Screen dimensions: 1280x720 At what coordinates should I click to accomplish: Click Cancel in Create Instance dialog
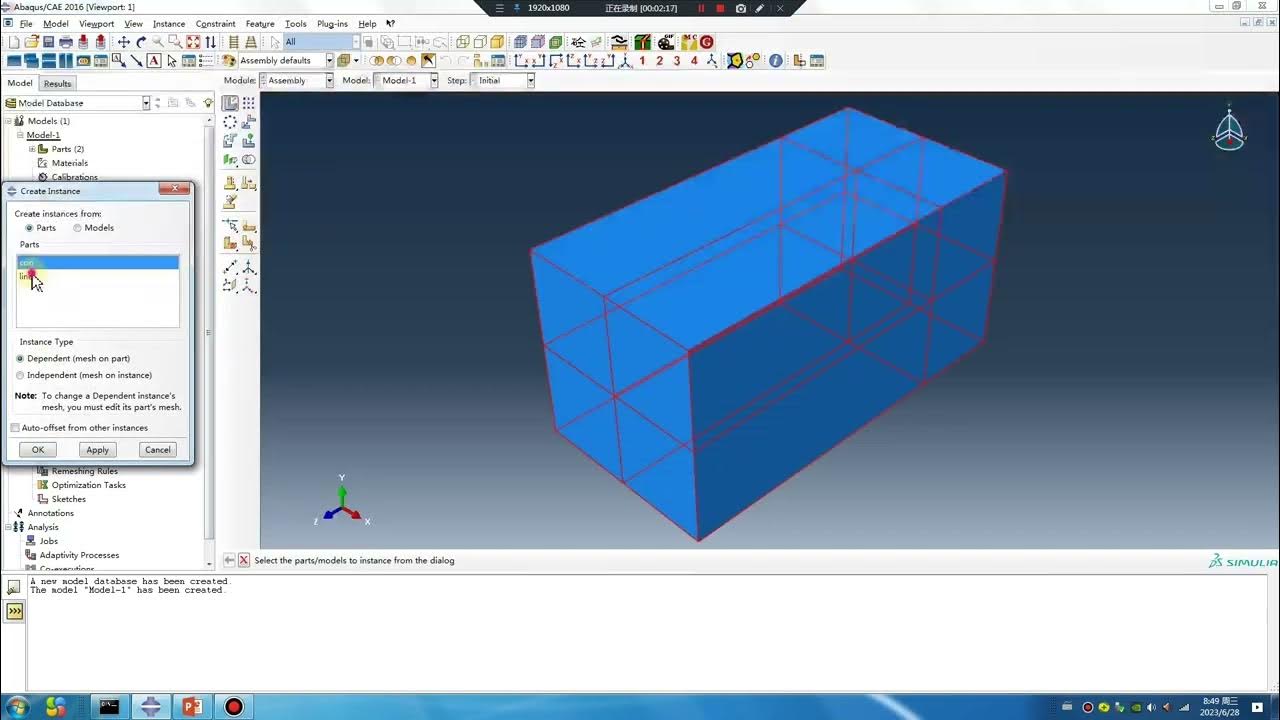[x=158, y=450]
